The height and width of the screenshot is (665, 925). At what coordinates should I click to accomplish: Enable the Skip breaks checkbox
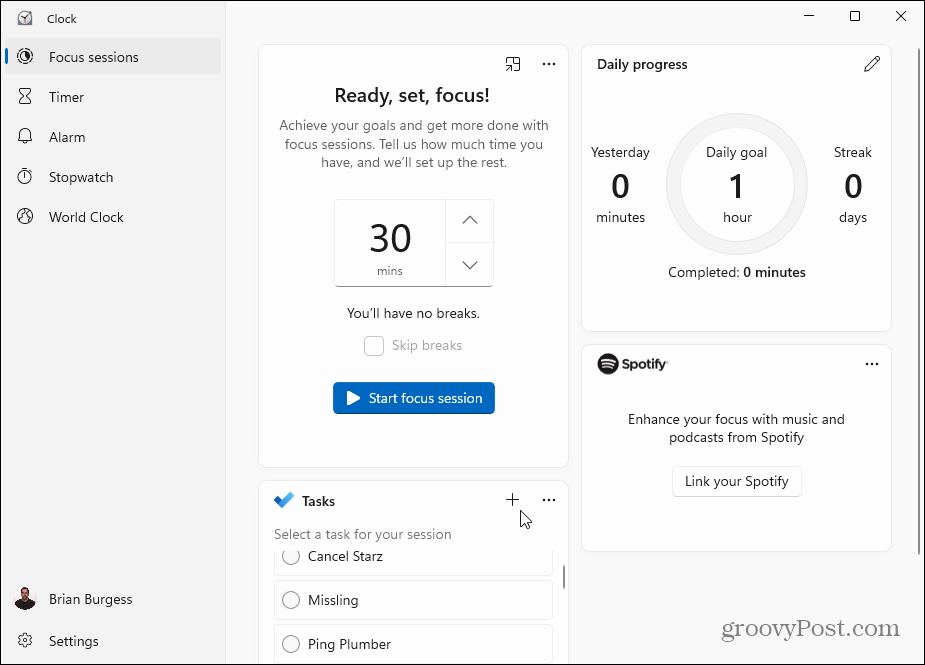click(374, 345)
